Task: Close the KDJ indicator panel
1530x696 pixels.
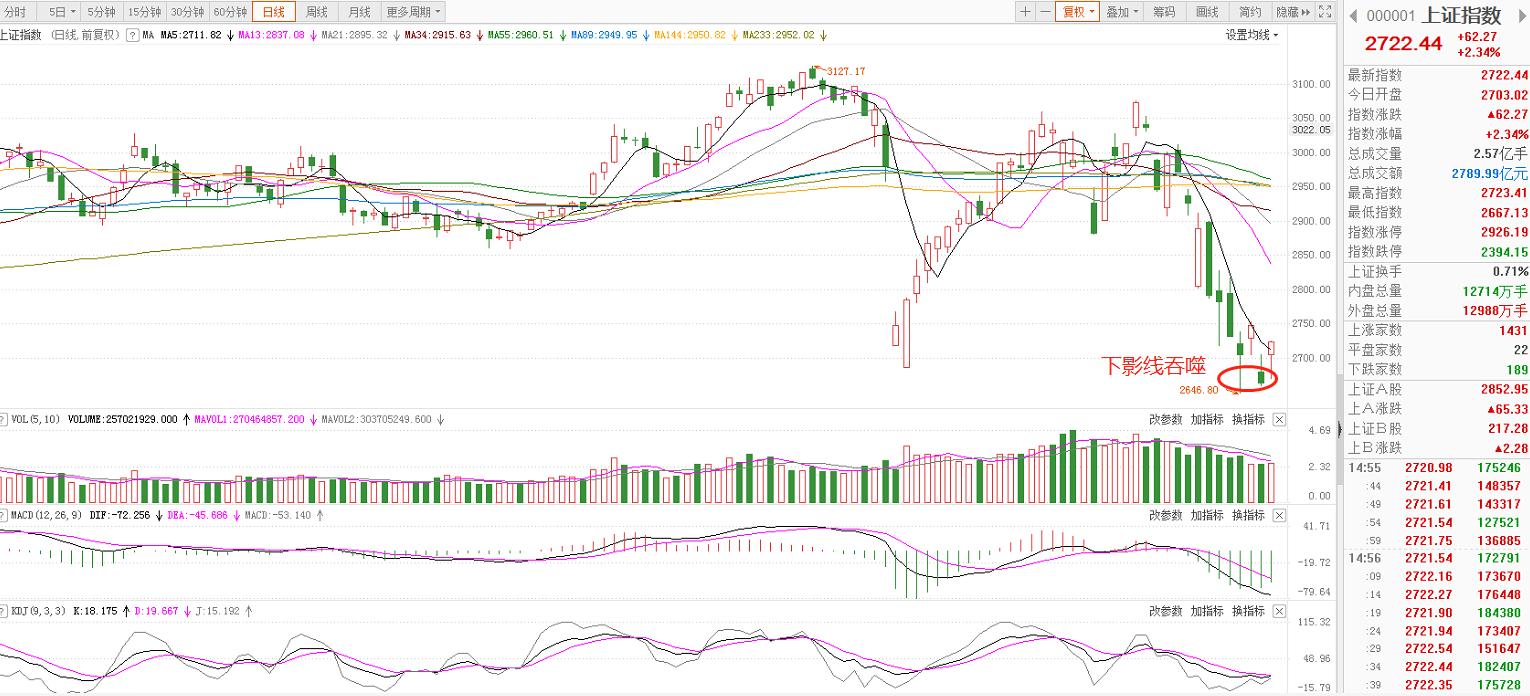Action: pyautogui.click(x=1279, y=611)
